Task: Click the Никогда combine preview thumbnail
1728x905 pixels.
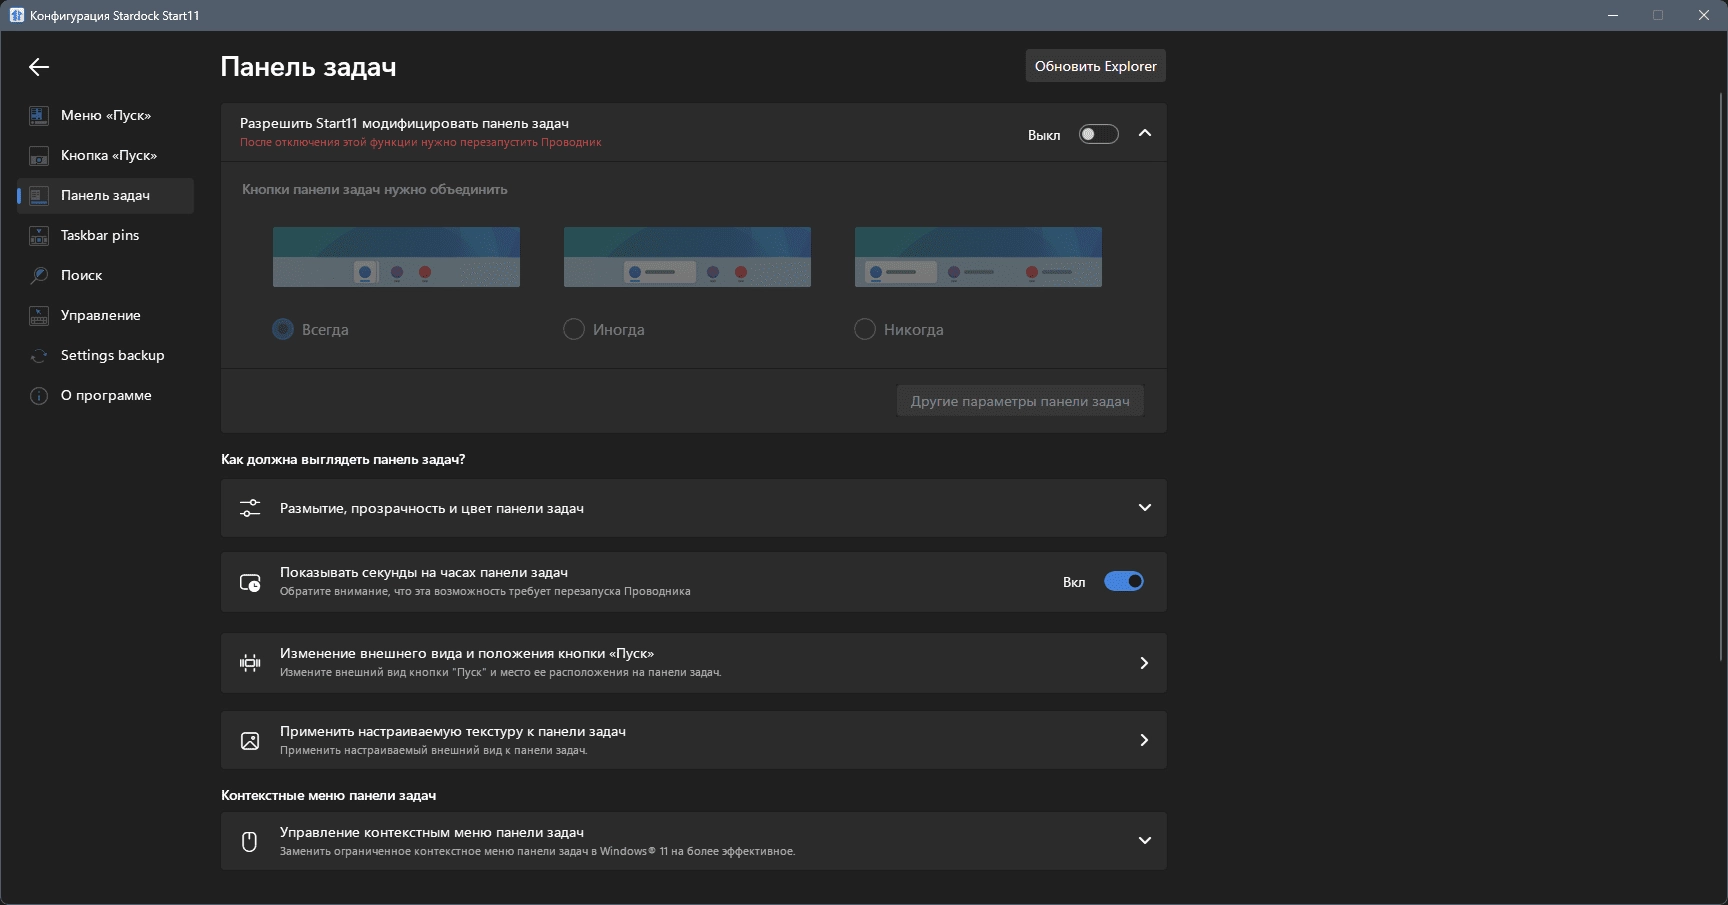Action: (x=978, y=257)
